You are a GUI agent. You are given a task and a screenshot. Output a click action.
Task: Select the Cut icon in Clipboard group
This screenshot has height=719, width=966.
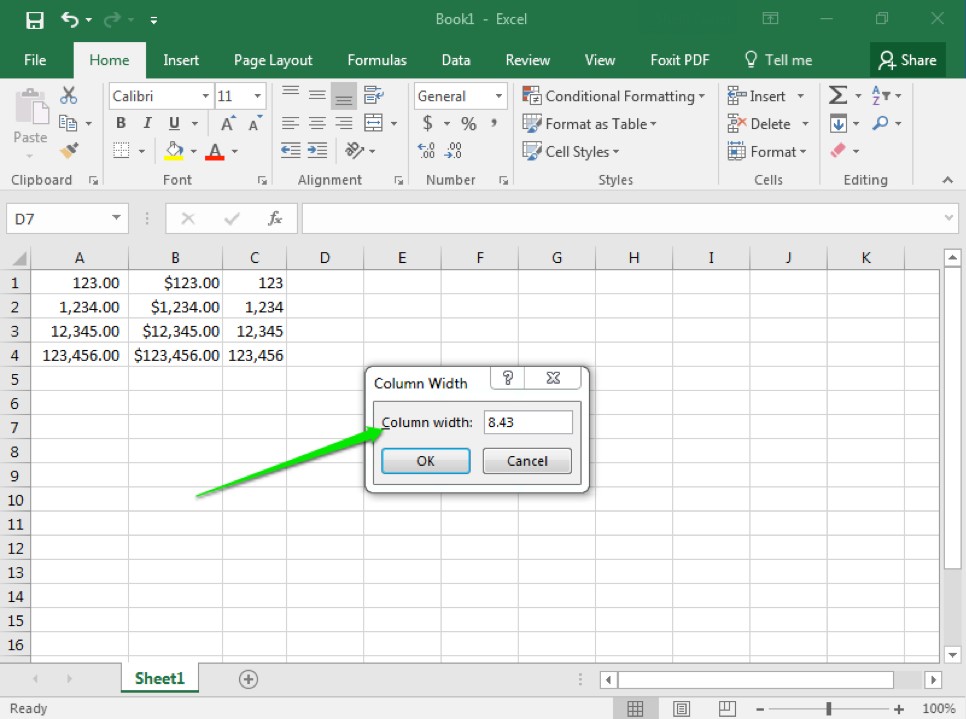68,95
